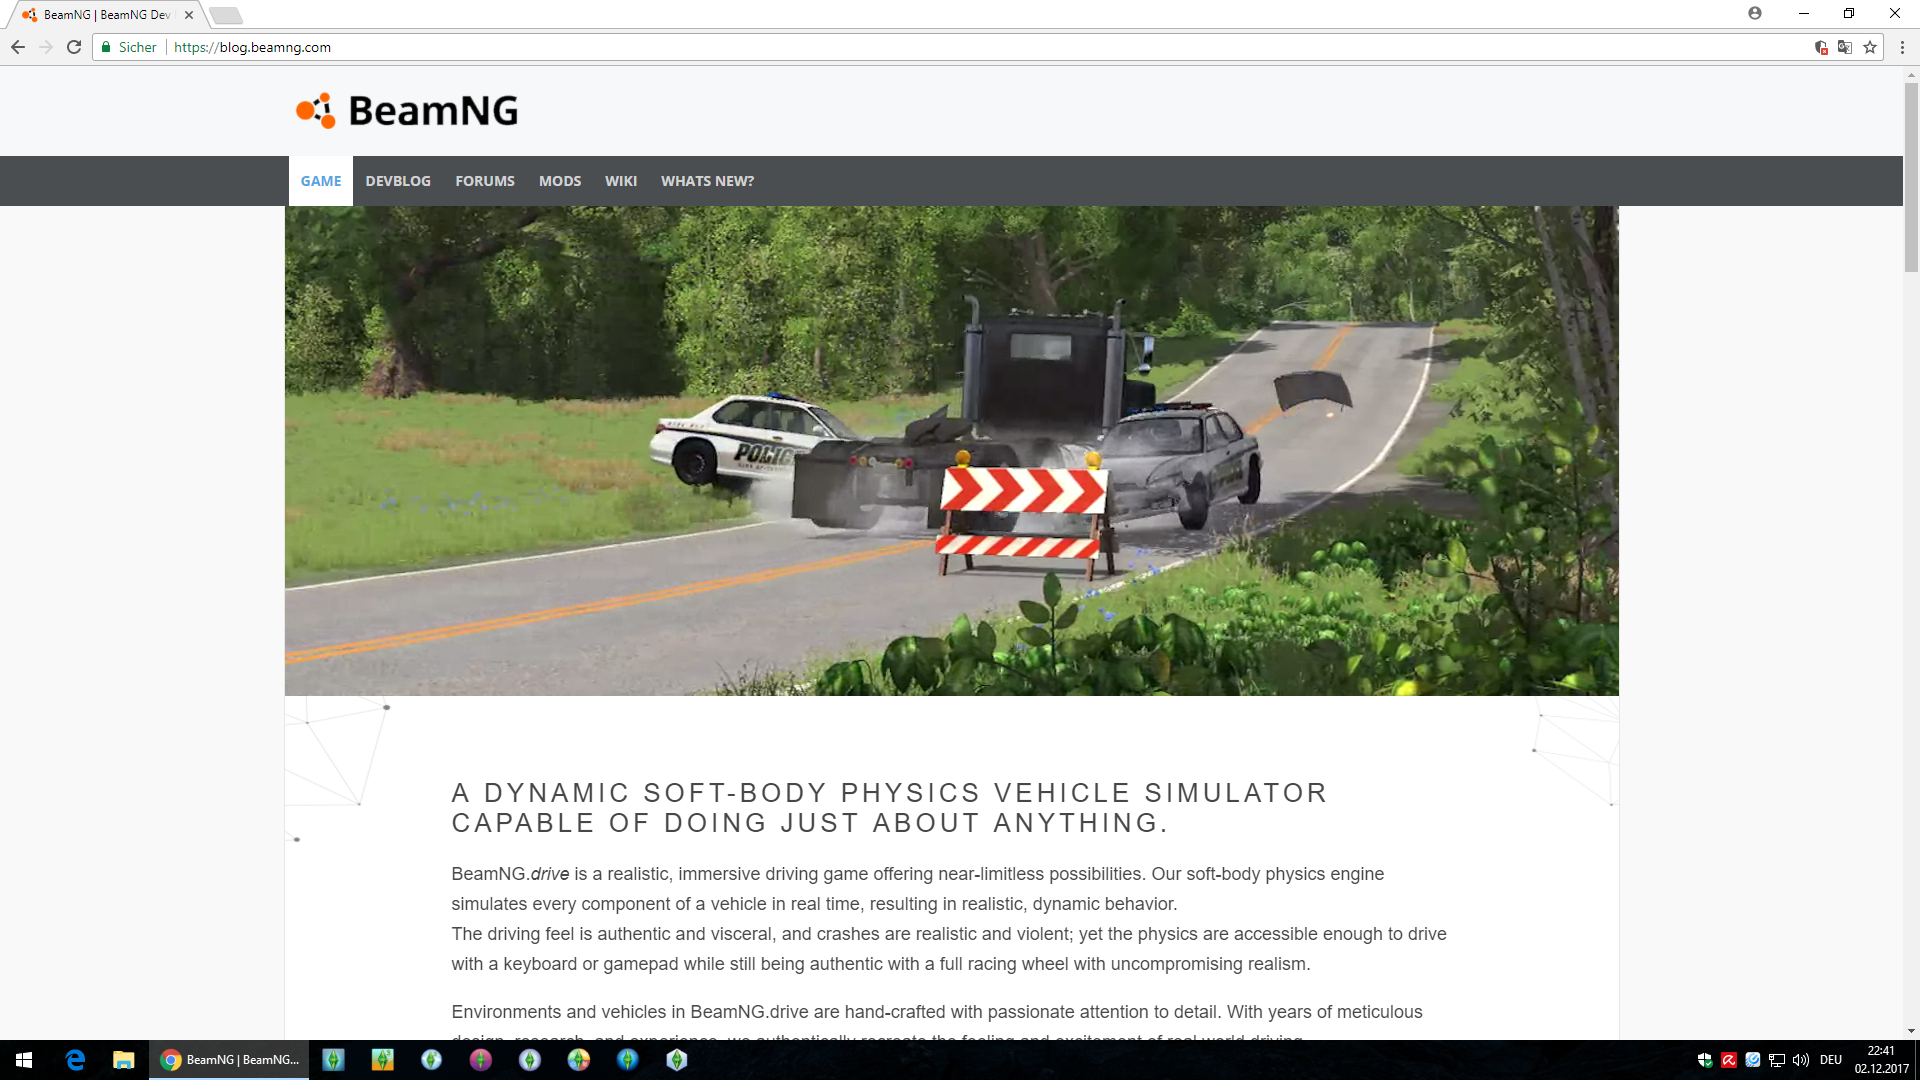The width and height of the screenshot is (1920, 1080).
Task: Click the soft-body physics simulator headline
Action: coord(889,808)
